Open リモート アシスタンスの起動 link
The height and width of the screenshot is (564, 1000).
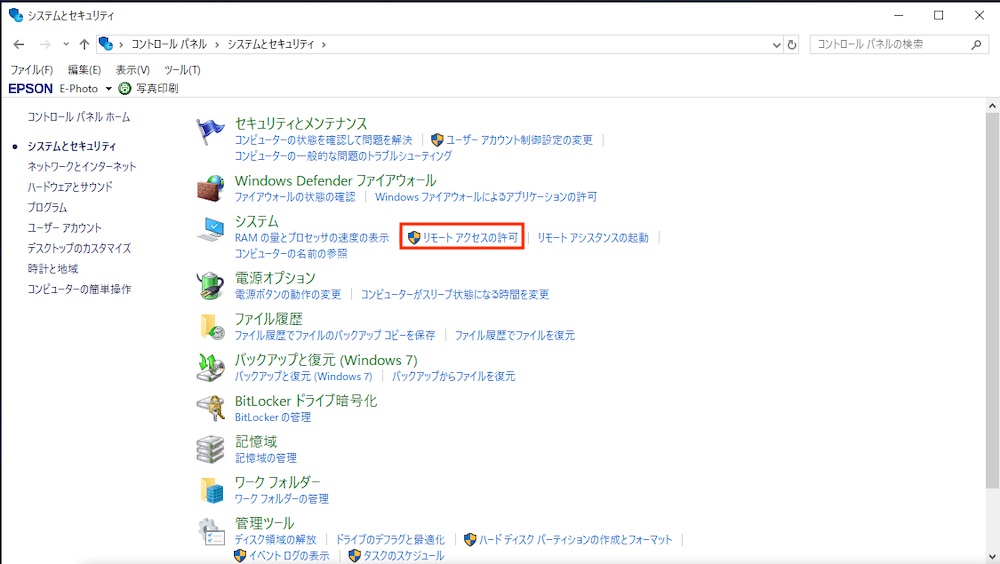tap(592, 237)
